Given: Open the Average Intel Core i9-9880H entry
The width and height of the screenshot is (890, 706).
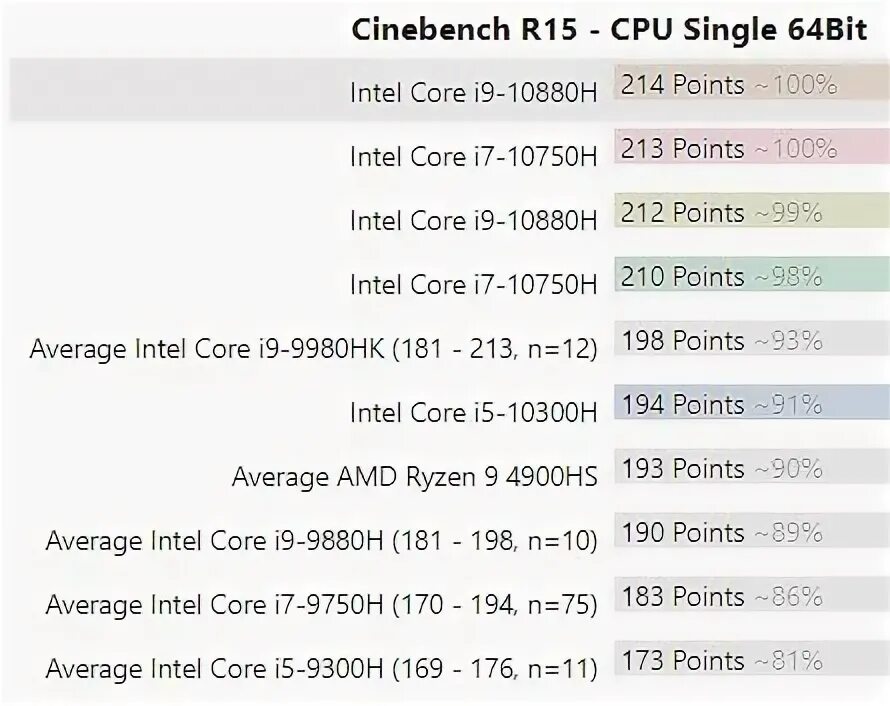Looking at the screenshot, I should click(321, 541).
